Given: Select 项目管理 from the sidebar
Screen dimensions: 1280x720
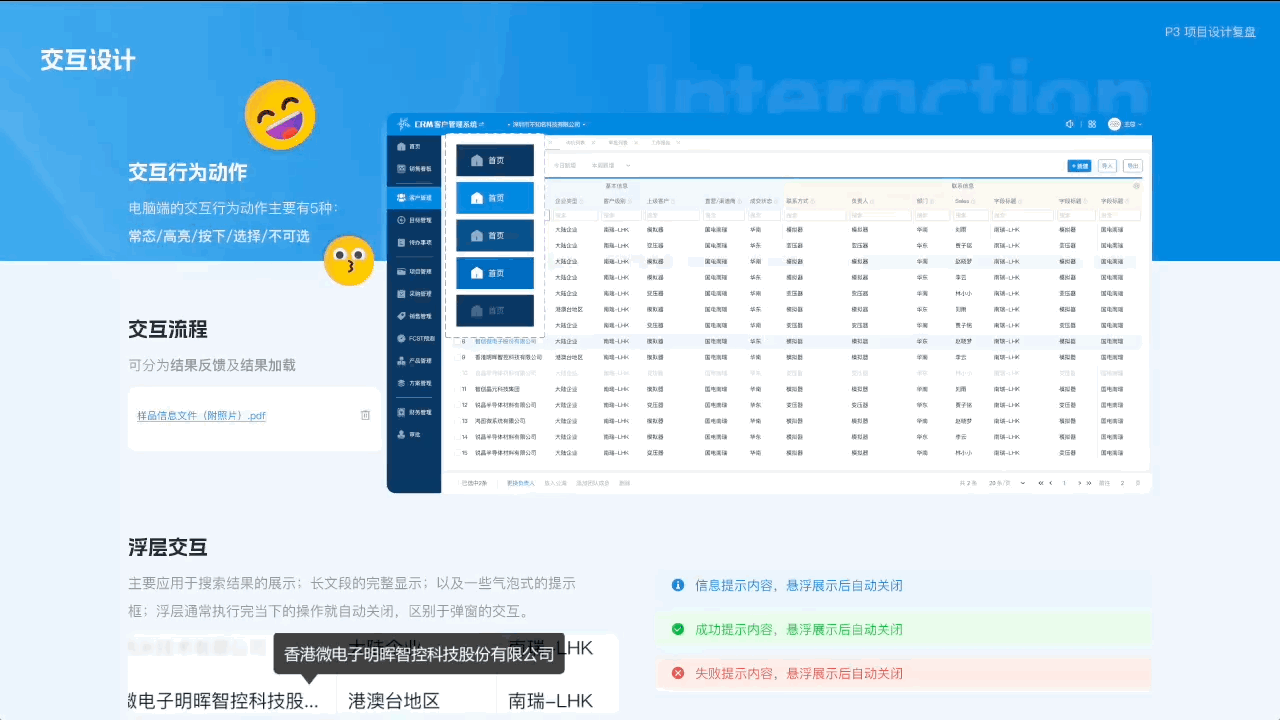Looking at the screenshot, I should pos(413,272).
